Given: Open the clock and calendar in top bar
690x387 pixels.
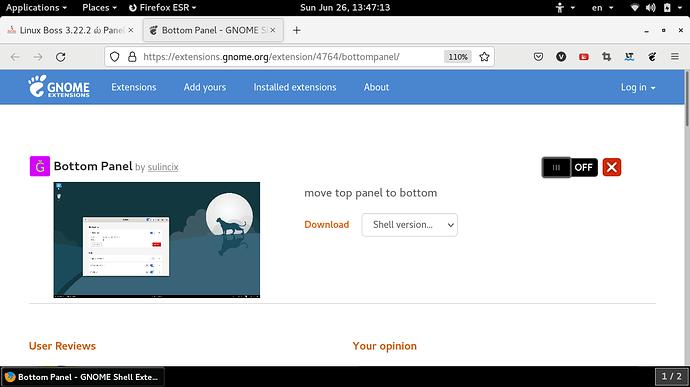Looking at the screenshot, I should click(345, 7).
